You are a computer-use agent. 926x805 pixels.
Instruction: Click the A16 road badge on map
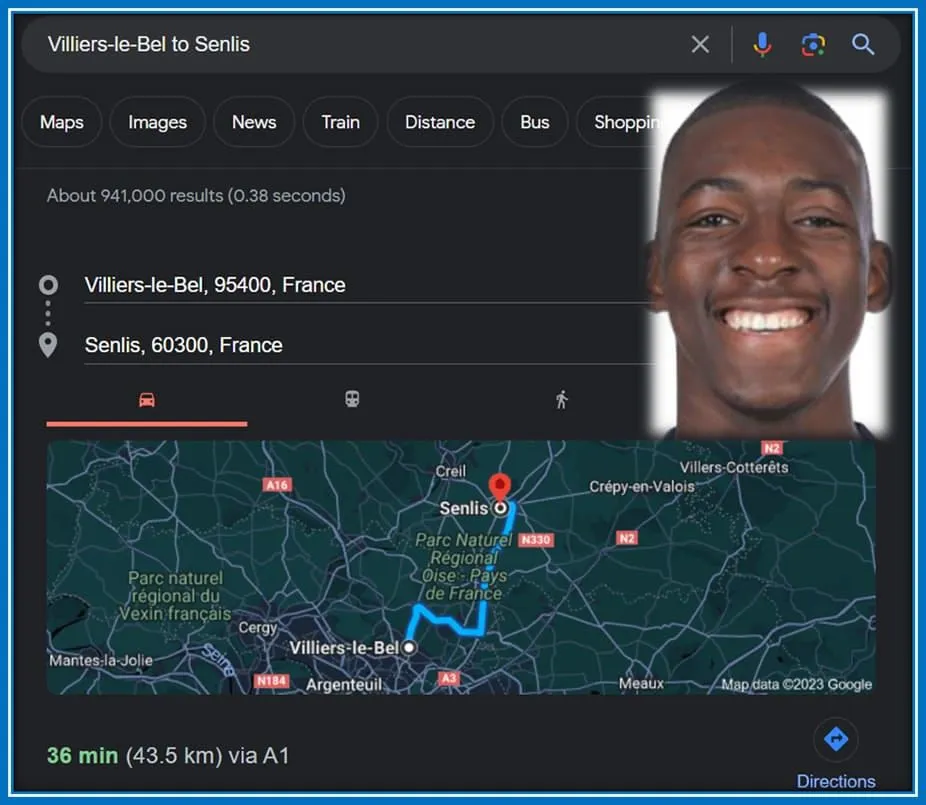(277, 485)
